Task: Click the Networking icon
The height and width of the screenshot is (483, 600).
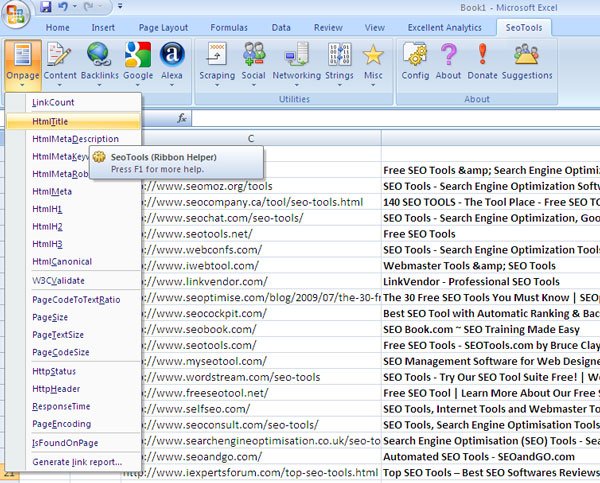Action: (x=297, y=54)
